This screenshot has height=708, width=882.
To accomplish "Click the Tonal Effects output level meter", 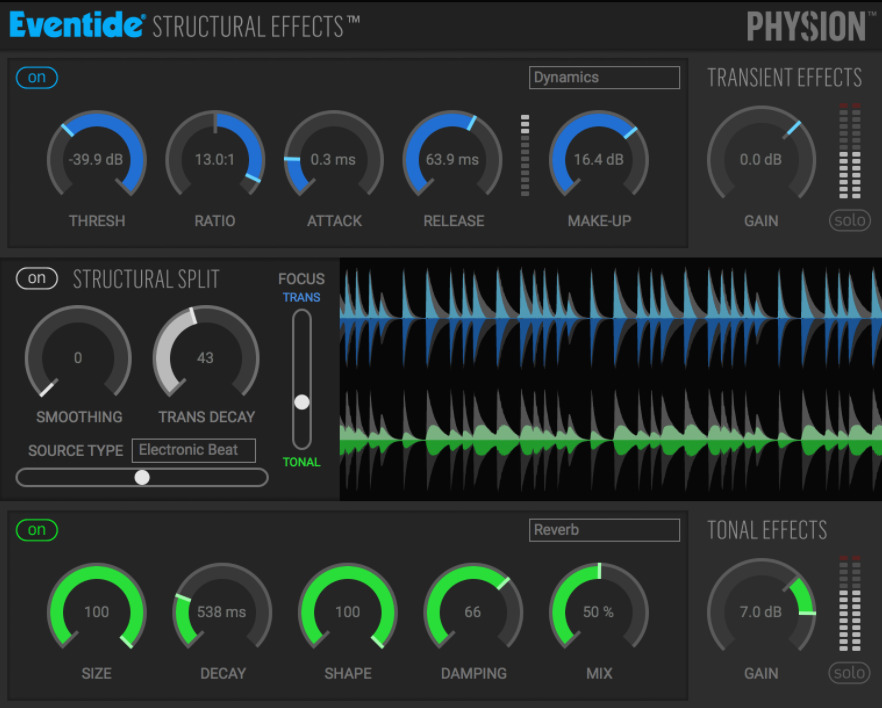I will [x=849, y=603].
